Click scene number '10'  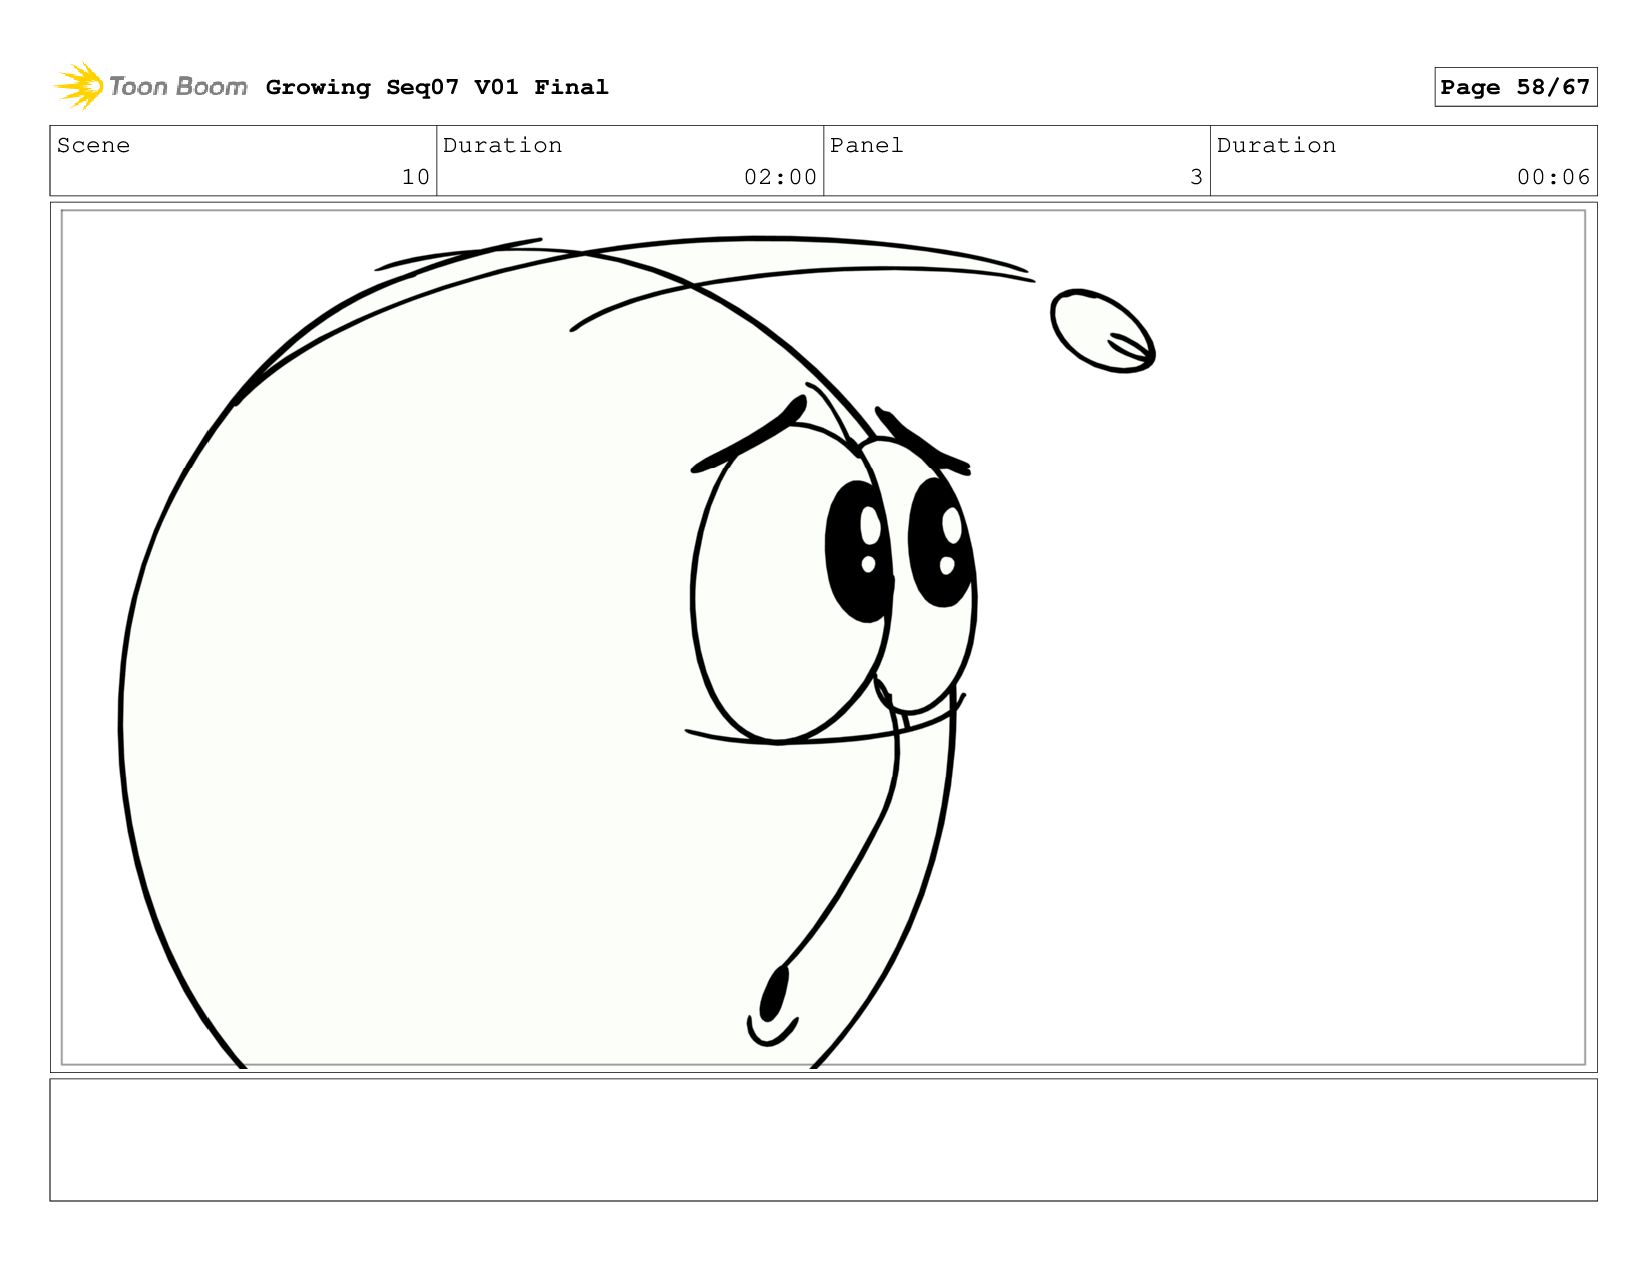pos(415,177)
